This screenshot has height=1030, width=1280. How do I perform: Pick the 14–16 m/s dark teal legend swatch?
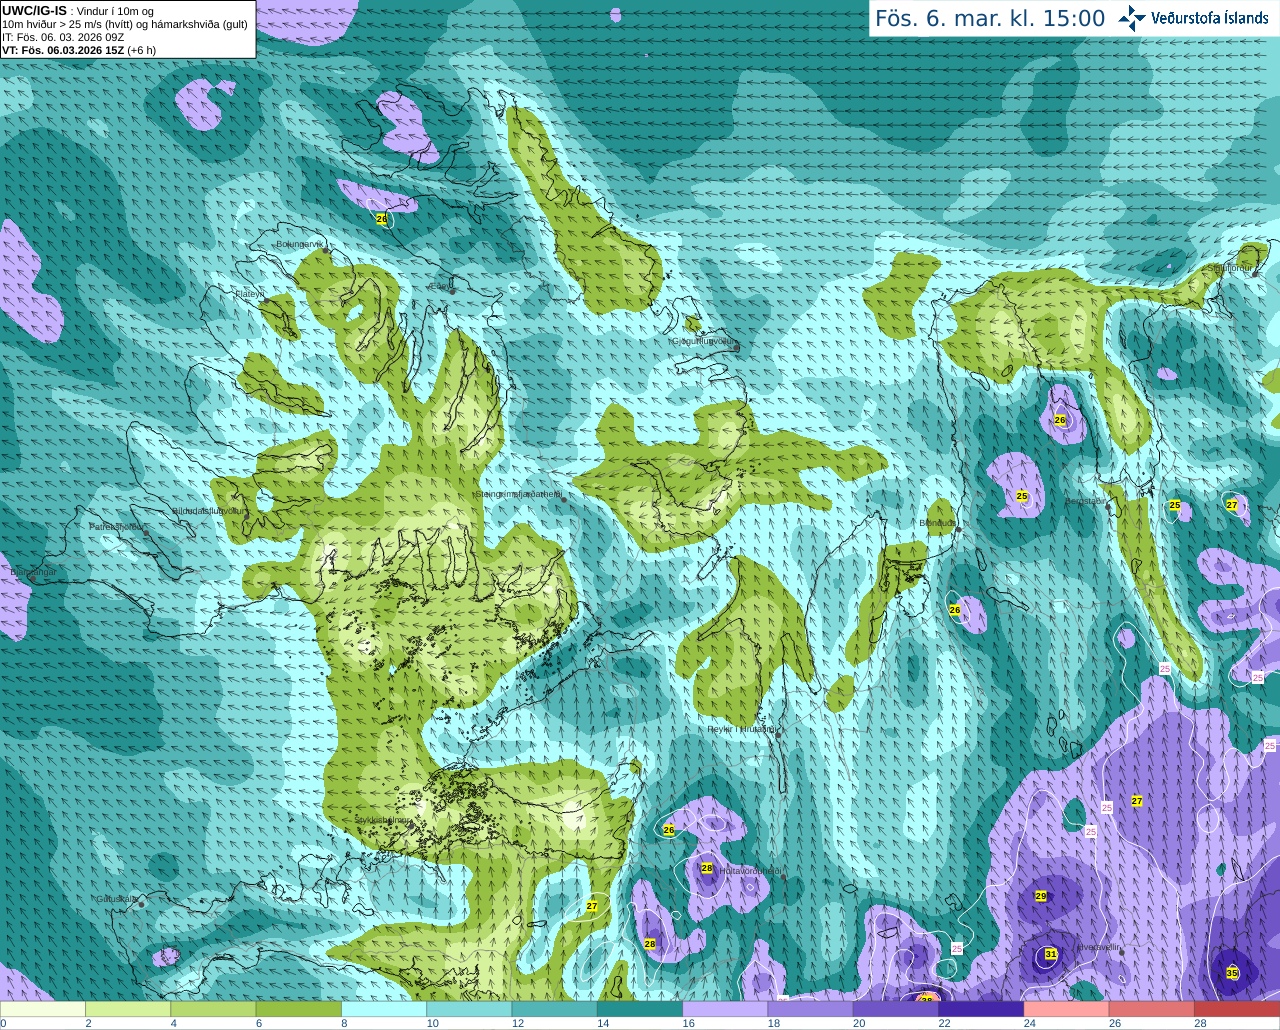[x=640, y=1009]
